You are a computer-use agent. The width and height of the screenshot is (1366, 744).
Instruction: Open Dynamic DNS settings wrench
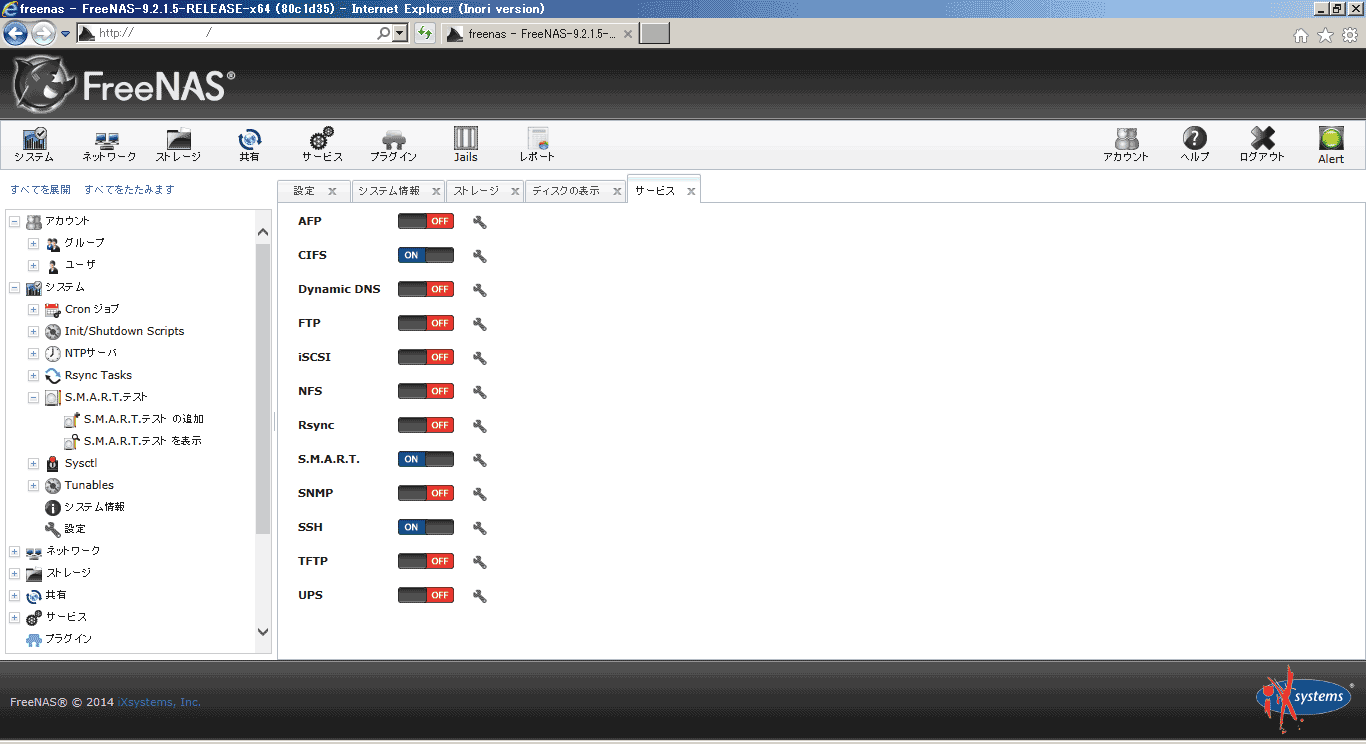coord(480,290)
